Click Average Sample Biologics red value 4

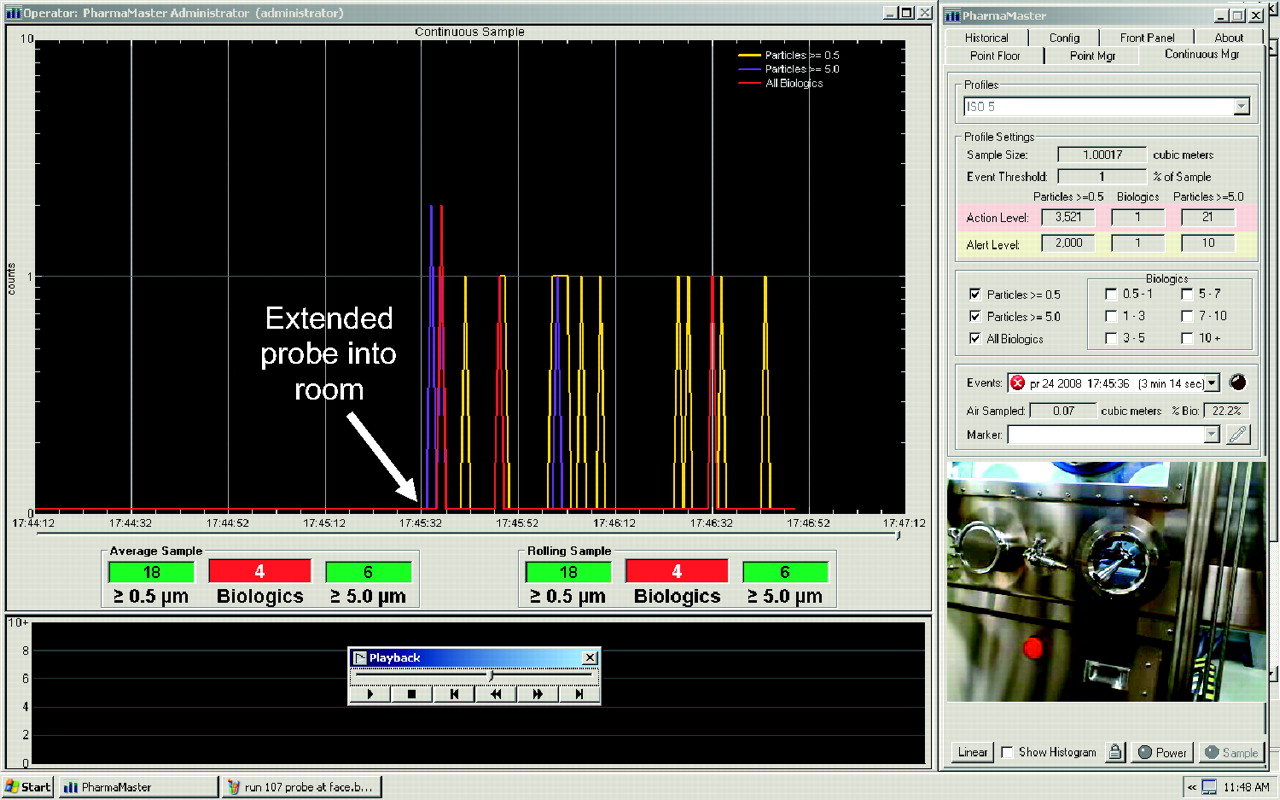coord(260,572)
